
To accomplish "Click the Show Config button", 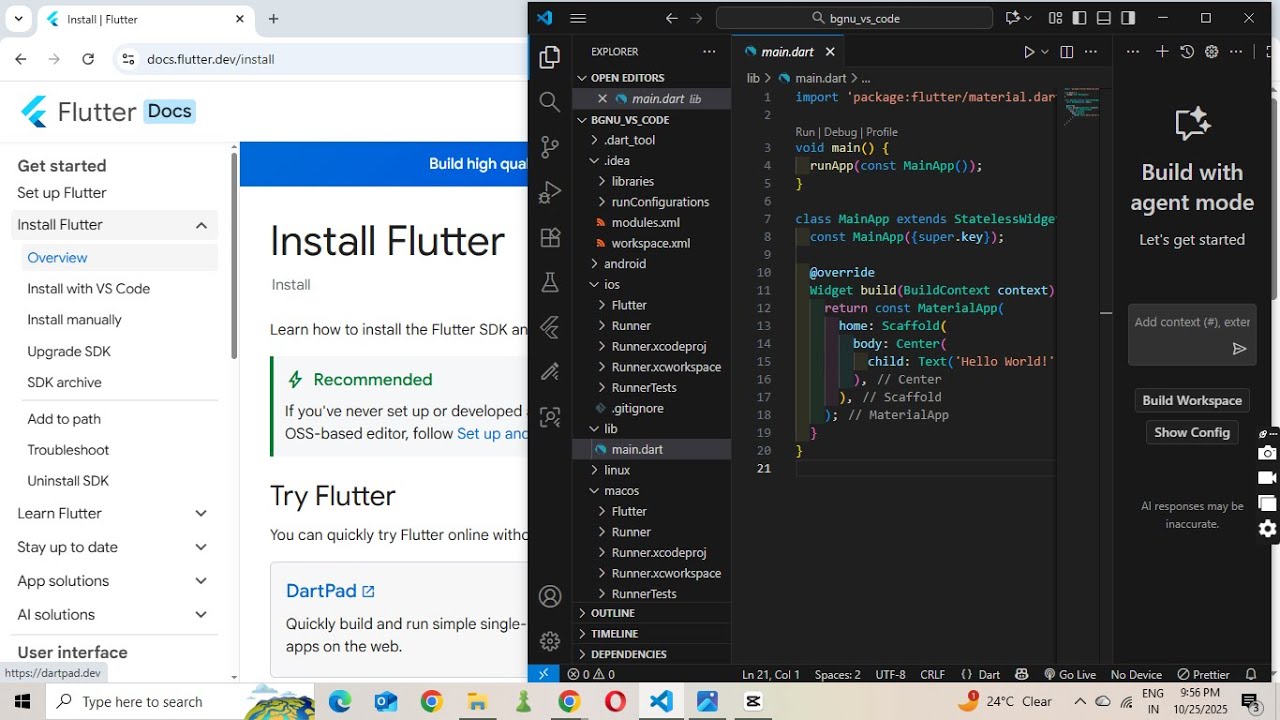I will pos(1192,433).
